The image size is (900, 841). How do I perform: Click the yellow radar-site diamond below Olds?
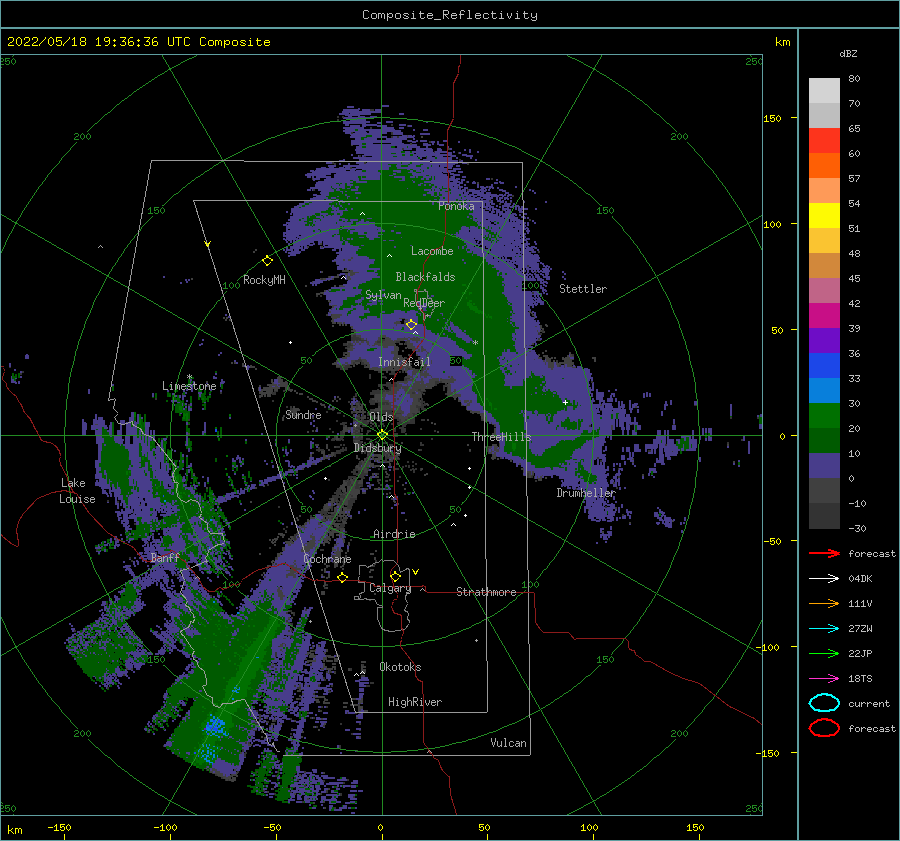pyautogui.click(x=382, y=435)
